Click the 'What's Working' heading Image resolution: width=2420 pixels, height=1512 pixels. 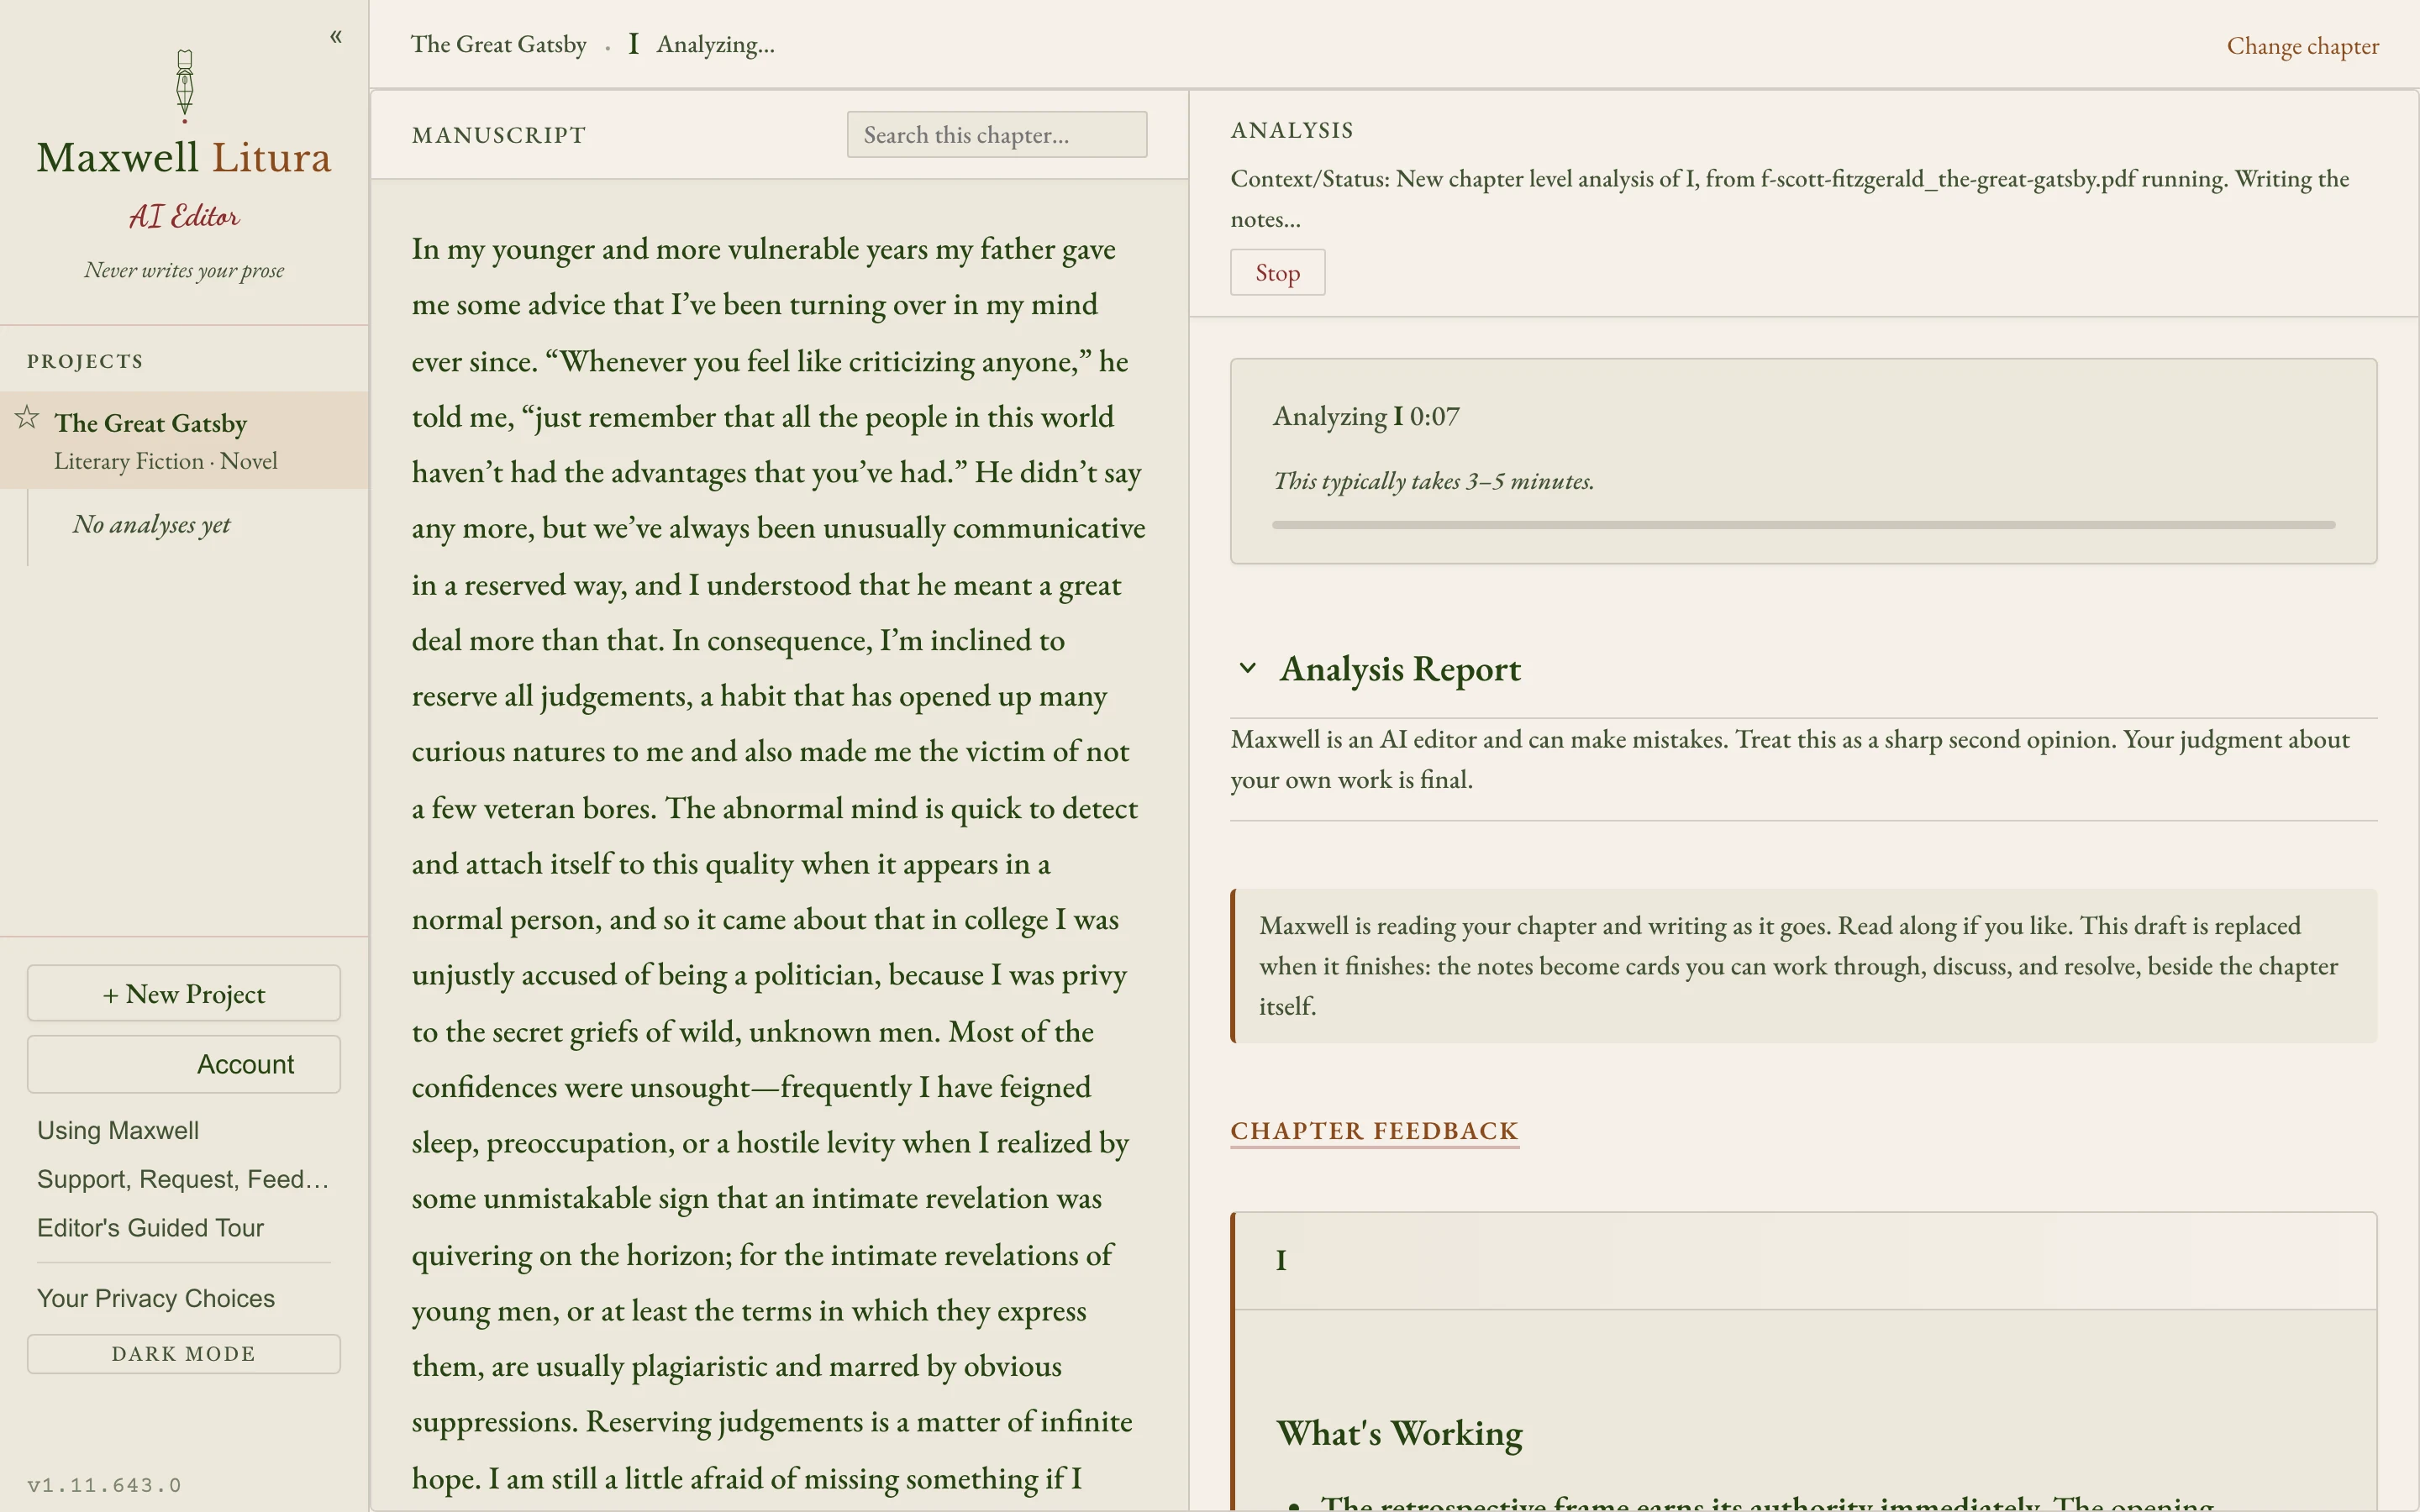point(1399,1432)
